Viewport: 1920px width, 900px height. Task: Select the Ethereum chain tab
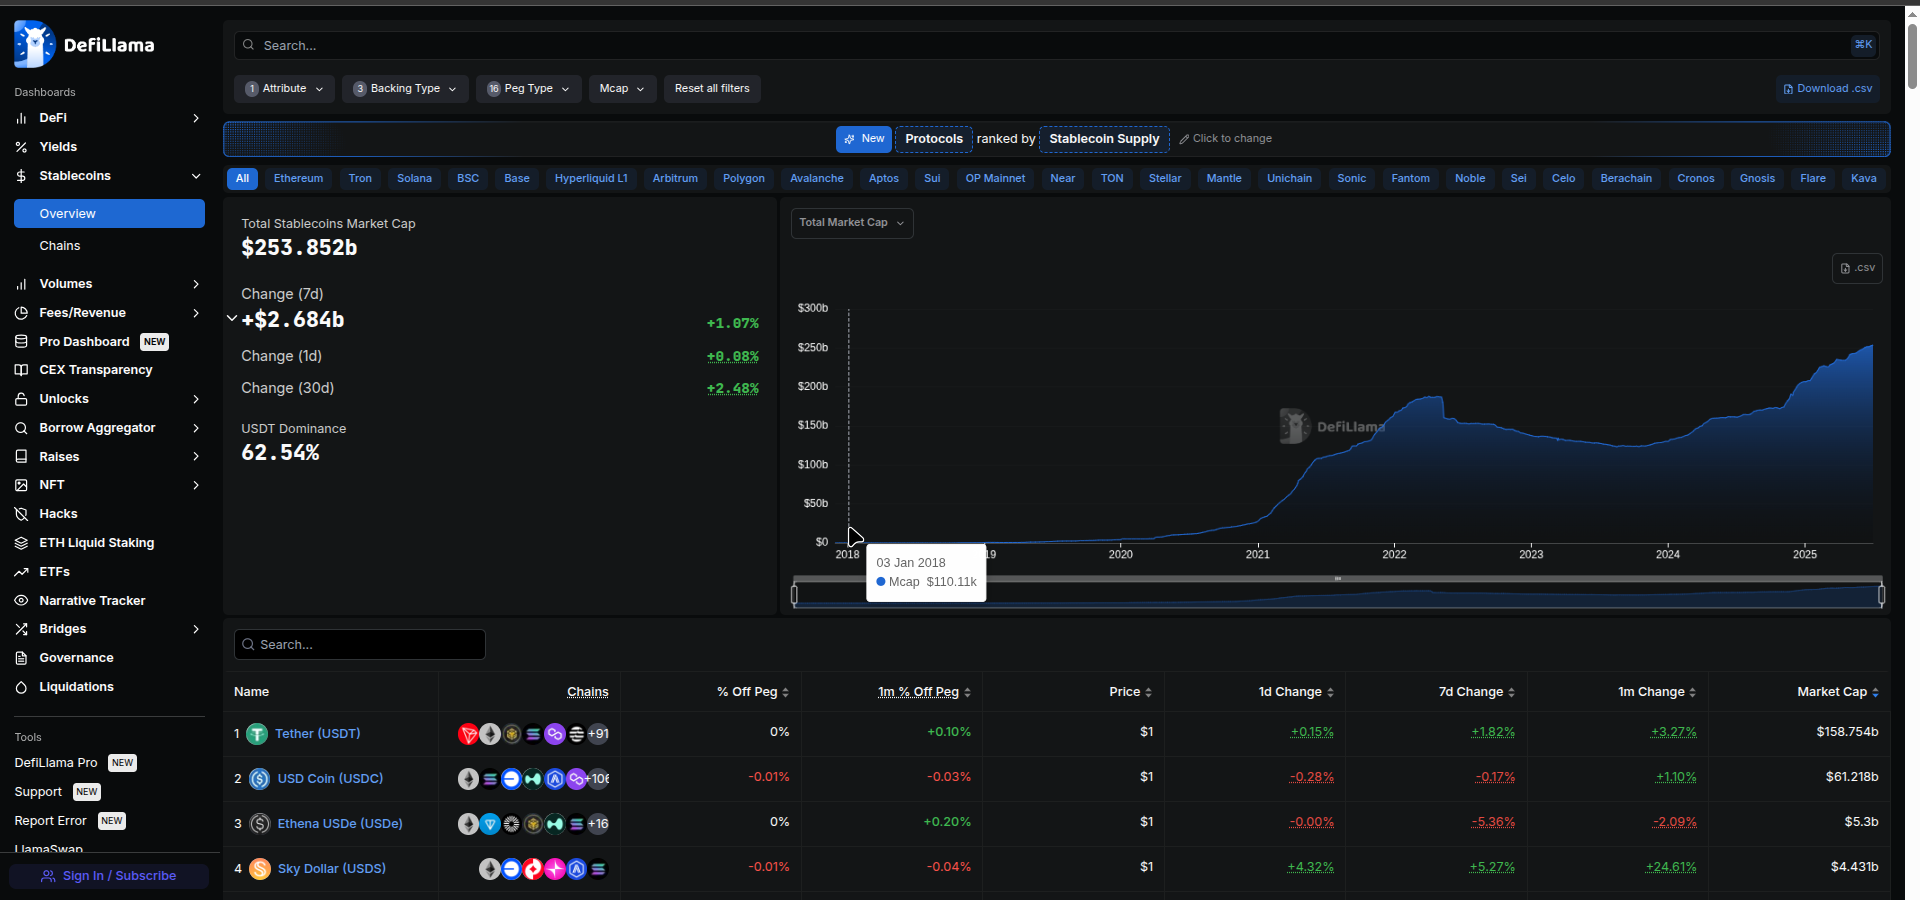(x=298, y=179)
